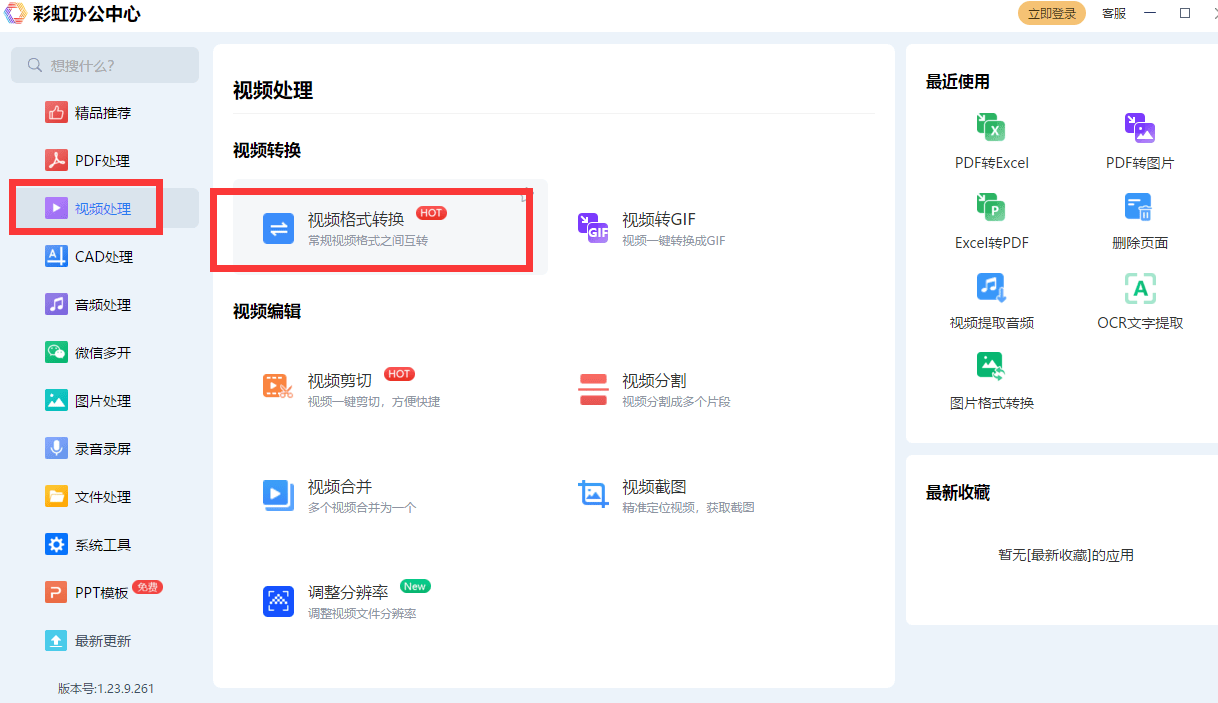1218x703 pixels.
Task: Click the 视频编辑 section heading
Action: point(267,311)
